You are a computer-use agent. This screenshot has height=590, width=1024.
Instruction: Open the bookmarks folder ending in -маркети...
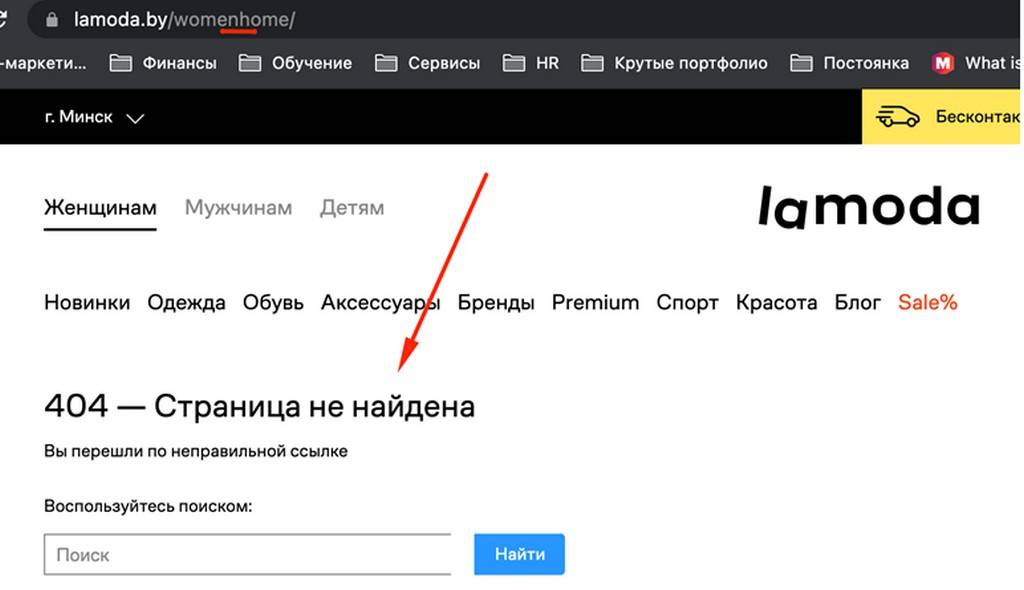click(x=43, y=63)
